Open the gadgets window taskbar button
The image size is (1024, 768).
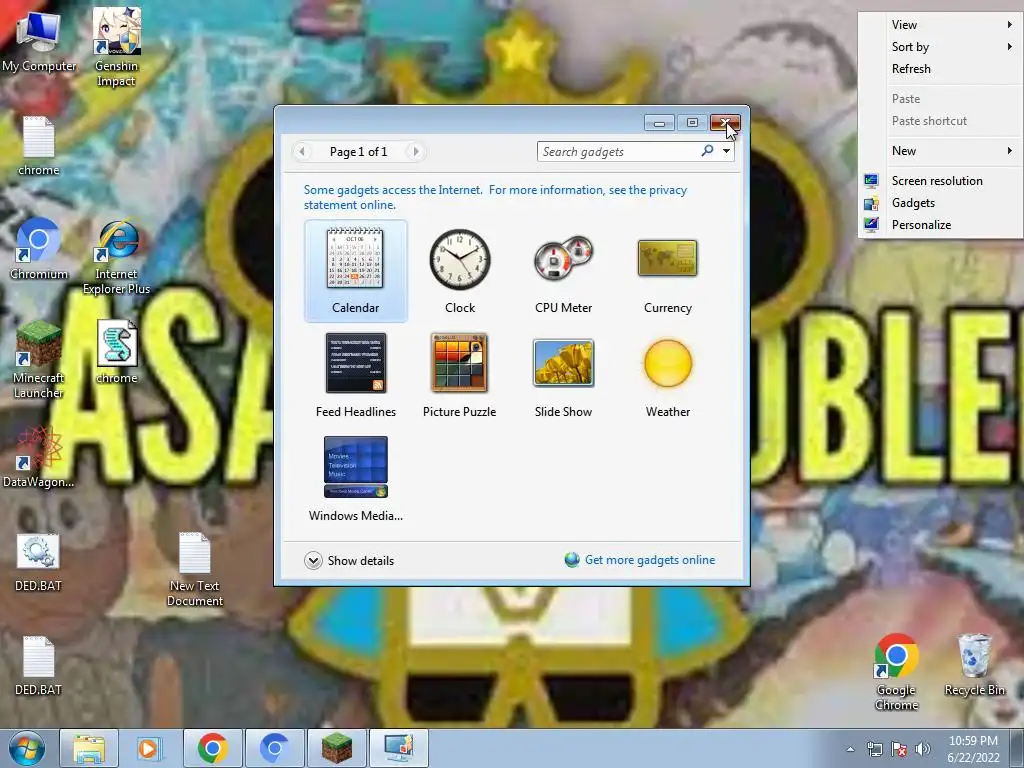point(398,748)
